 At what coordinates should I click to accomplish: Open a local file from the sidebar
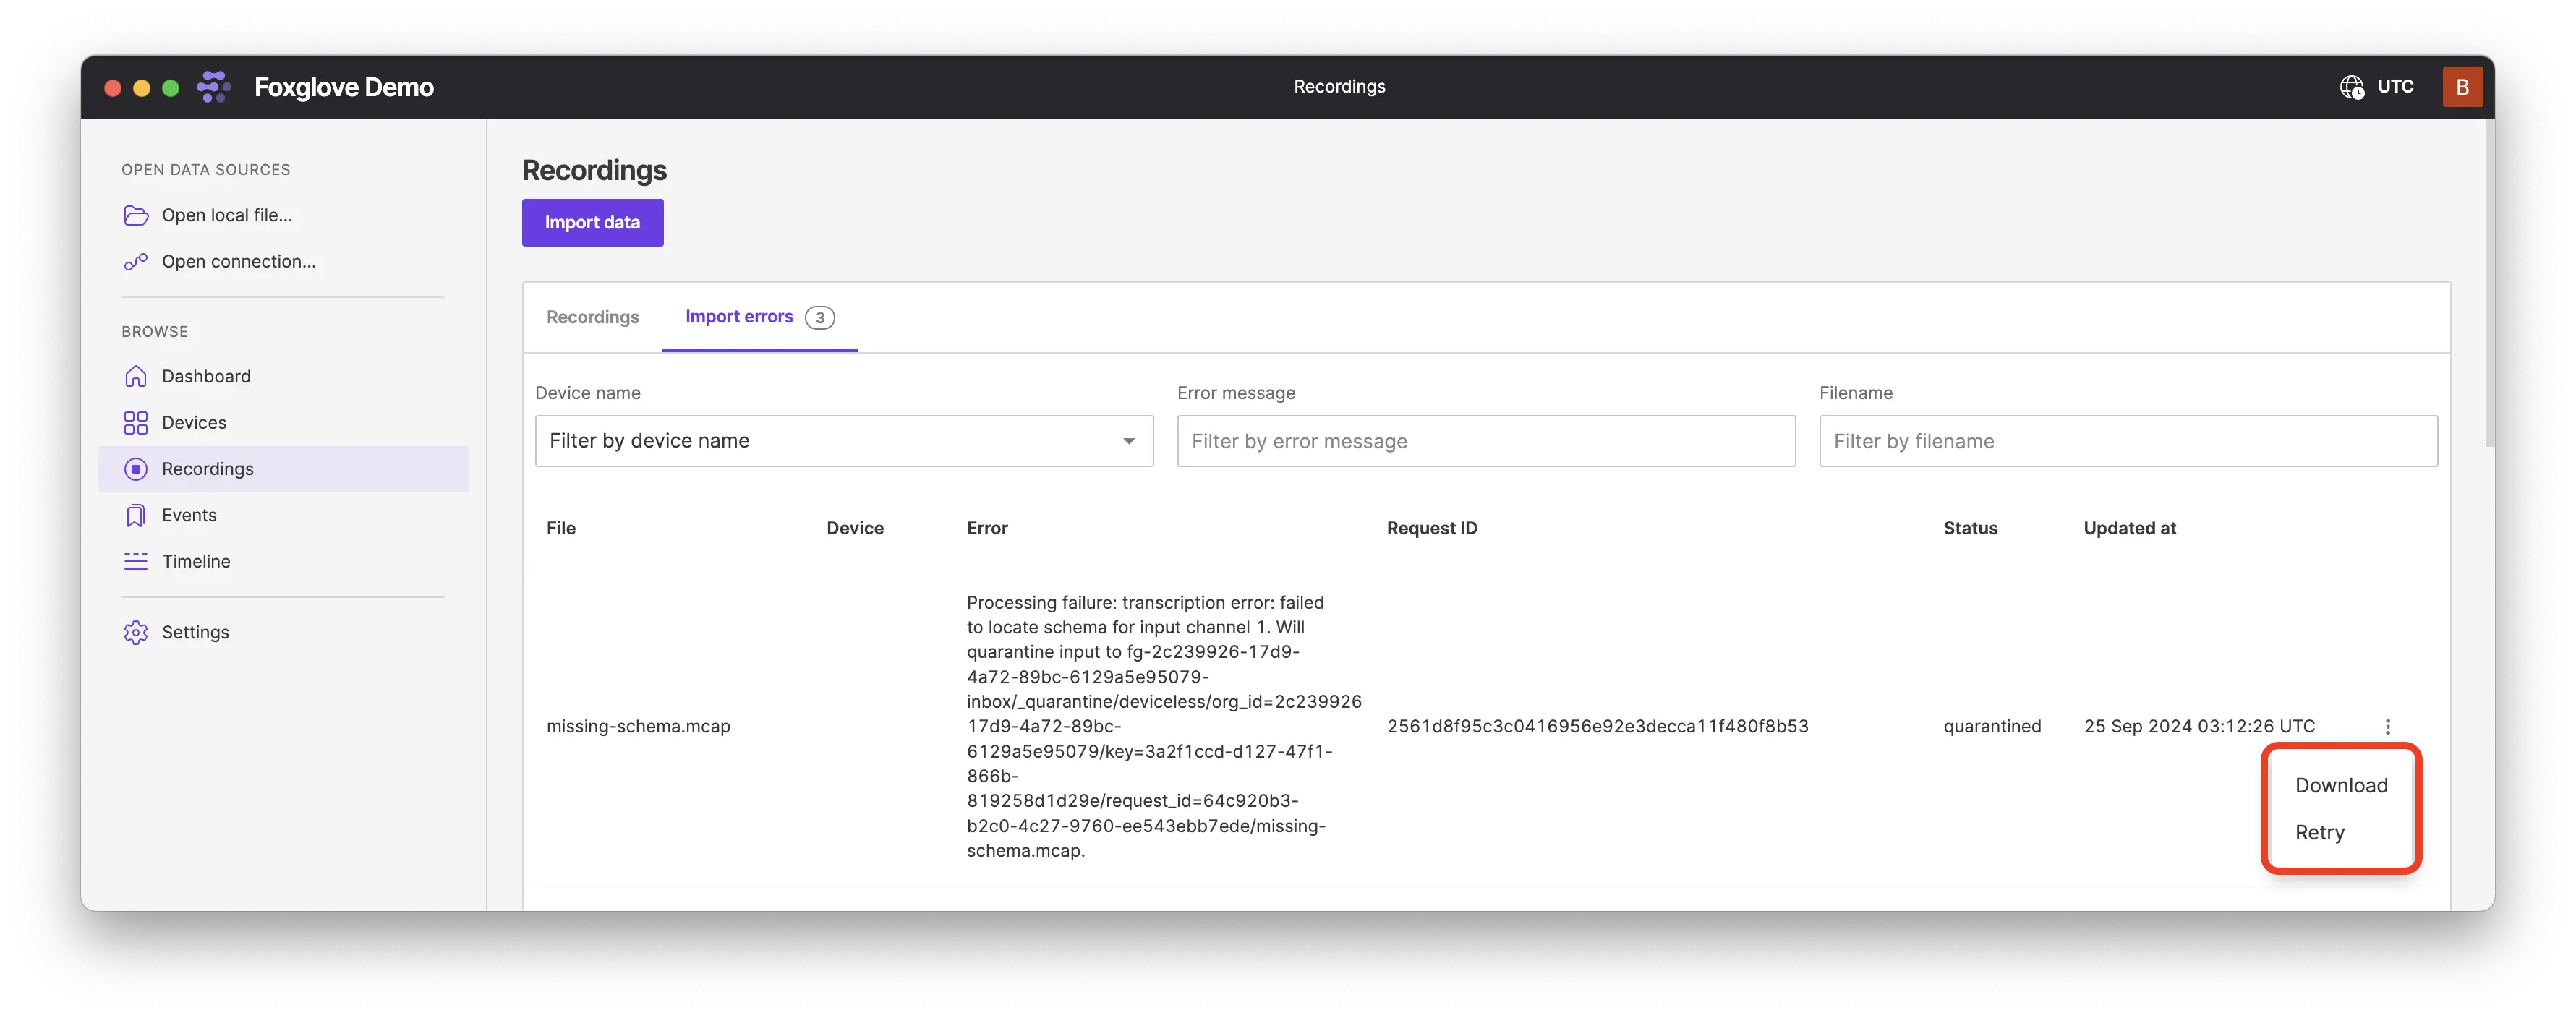tap(227, 215)
